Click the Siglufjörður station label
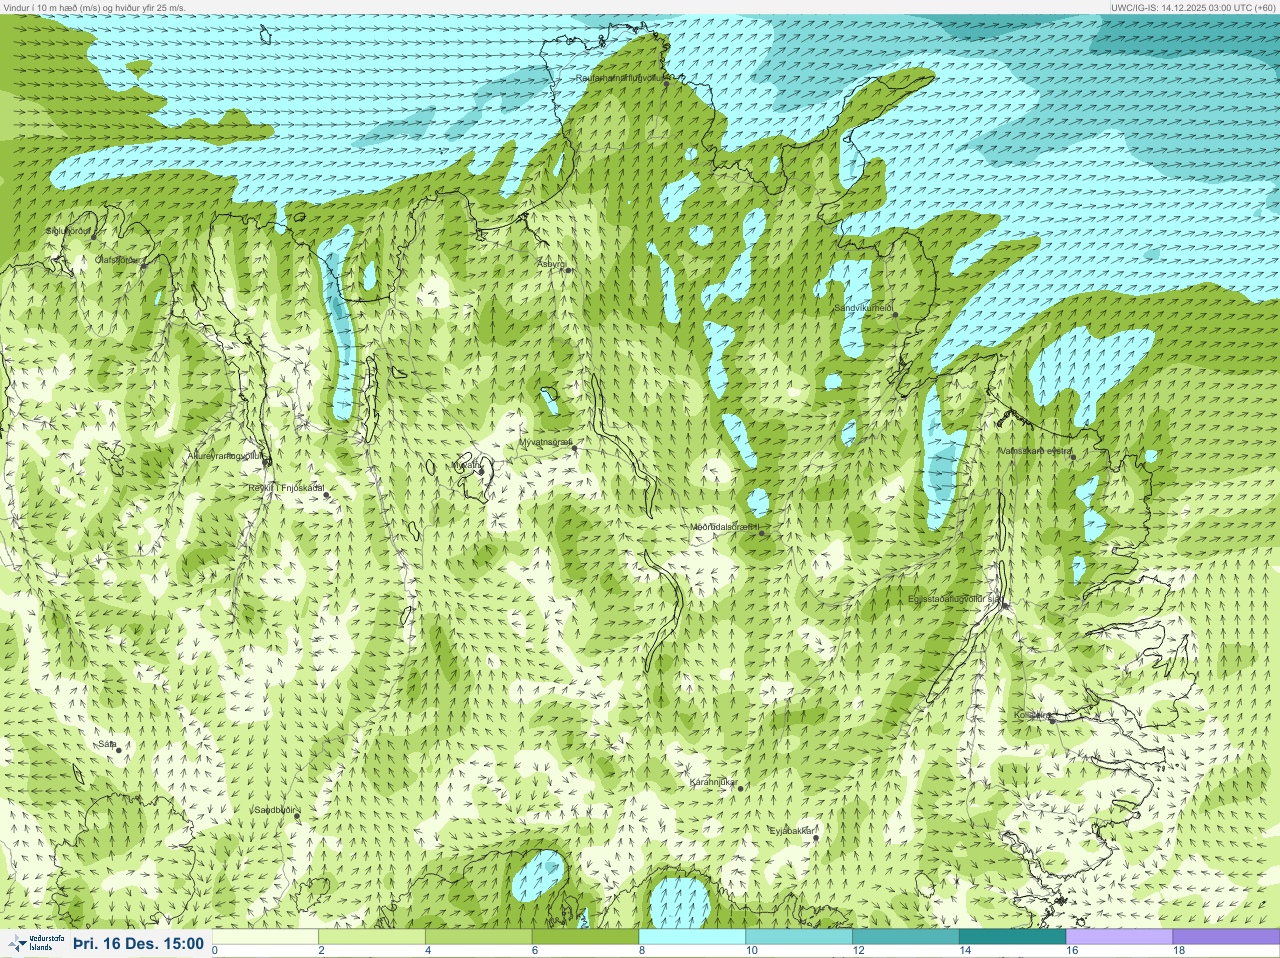The width and height of the screenshot is (1280, 958). click(x=68, y=231)
